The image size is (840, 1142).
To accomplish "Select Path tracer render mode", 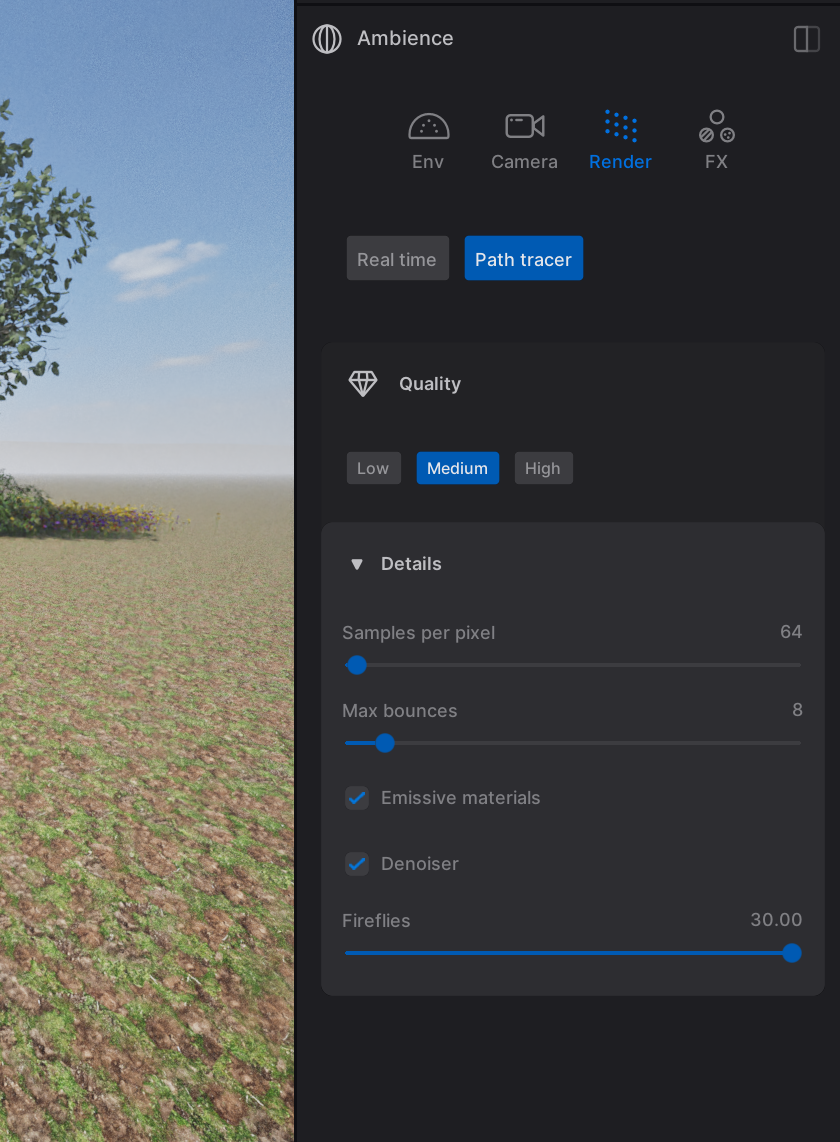I will [x=523, y=259].
